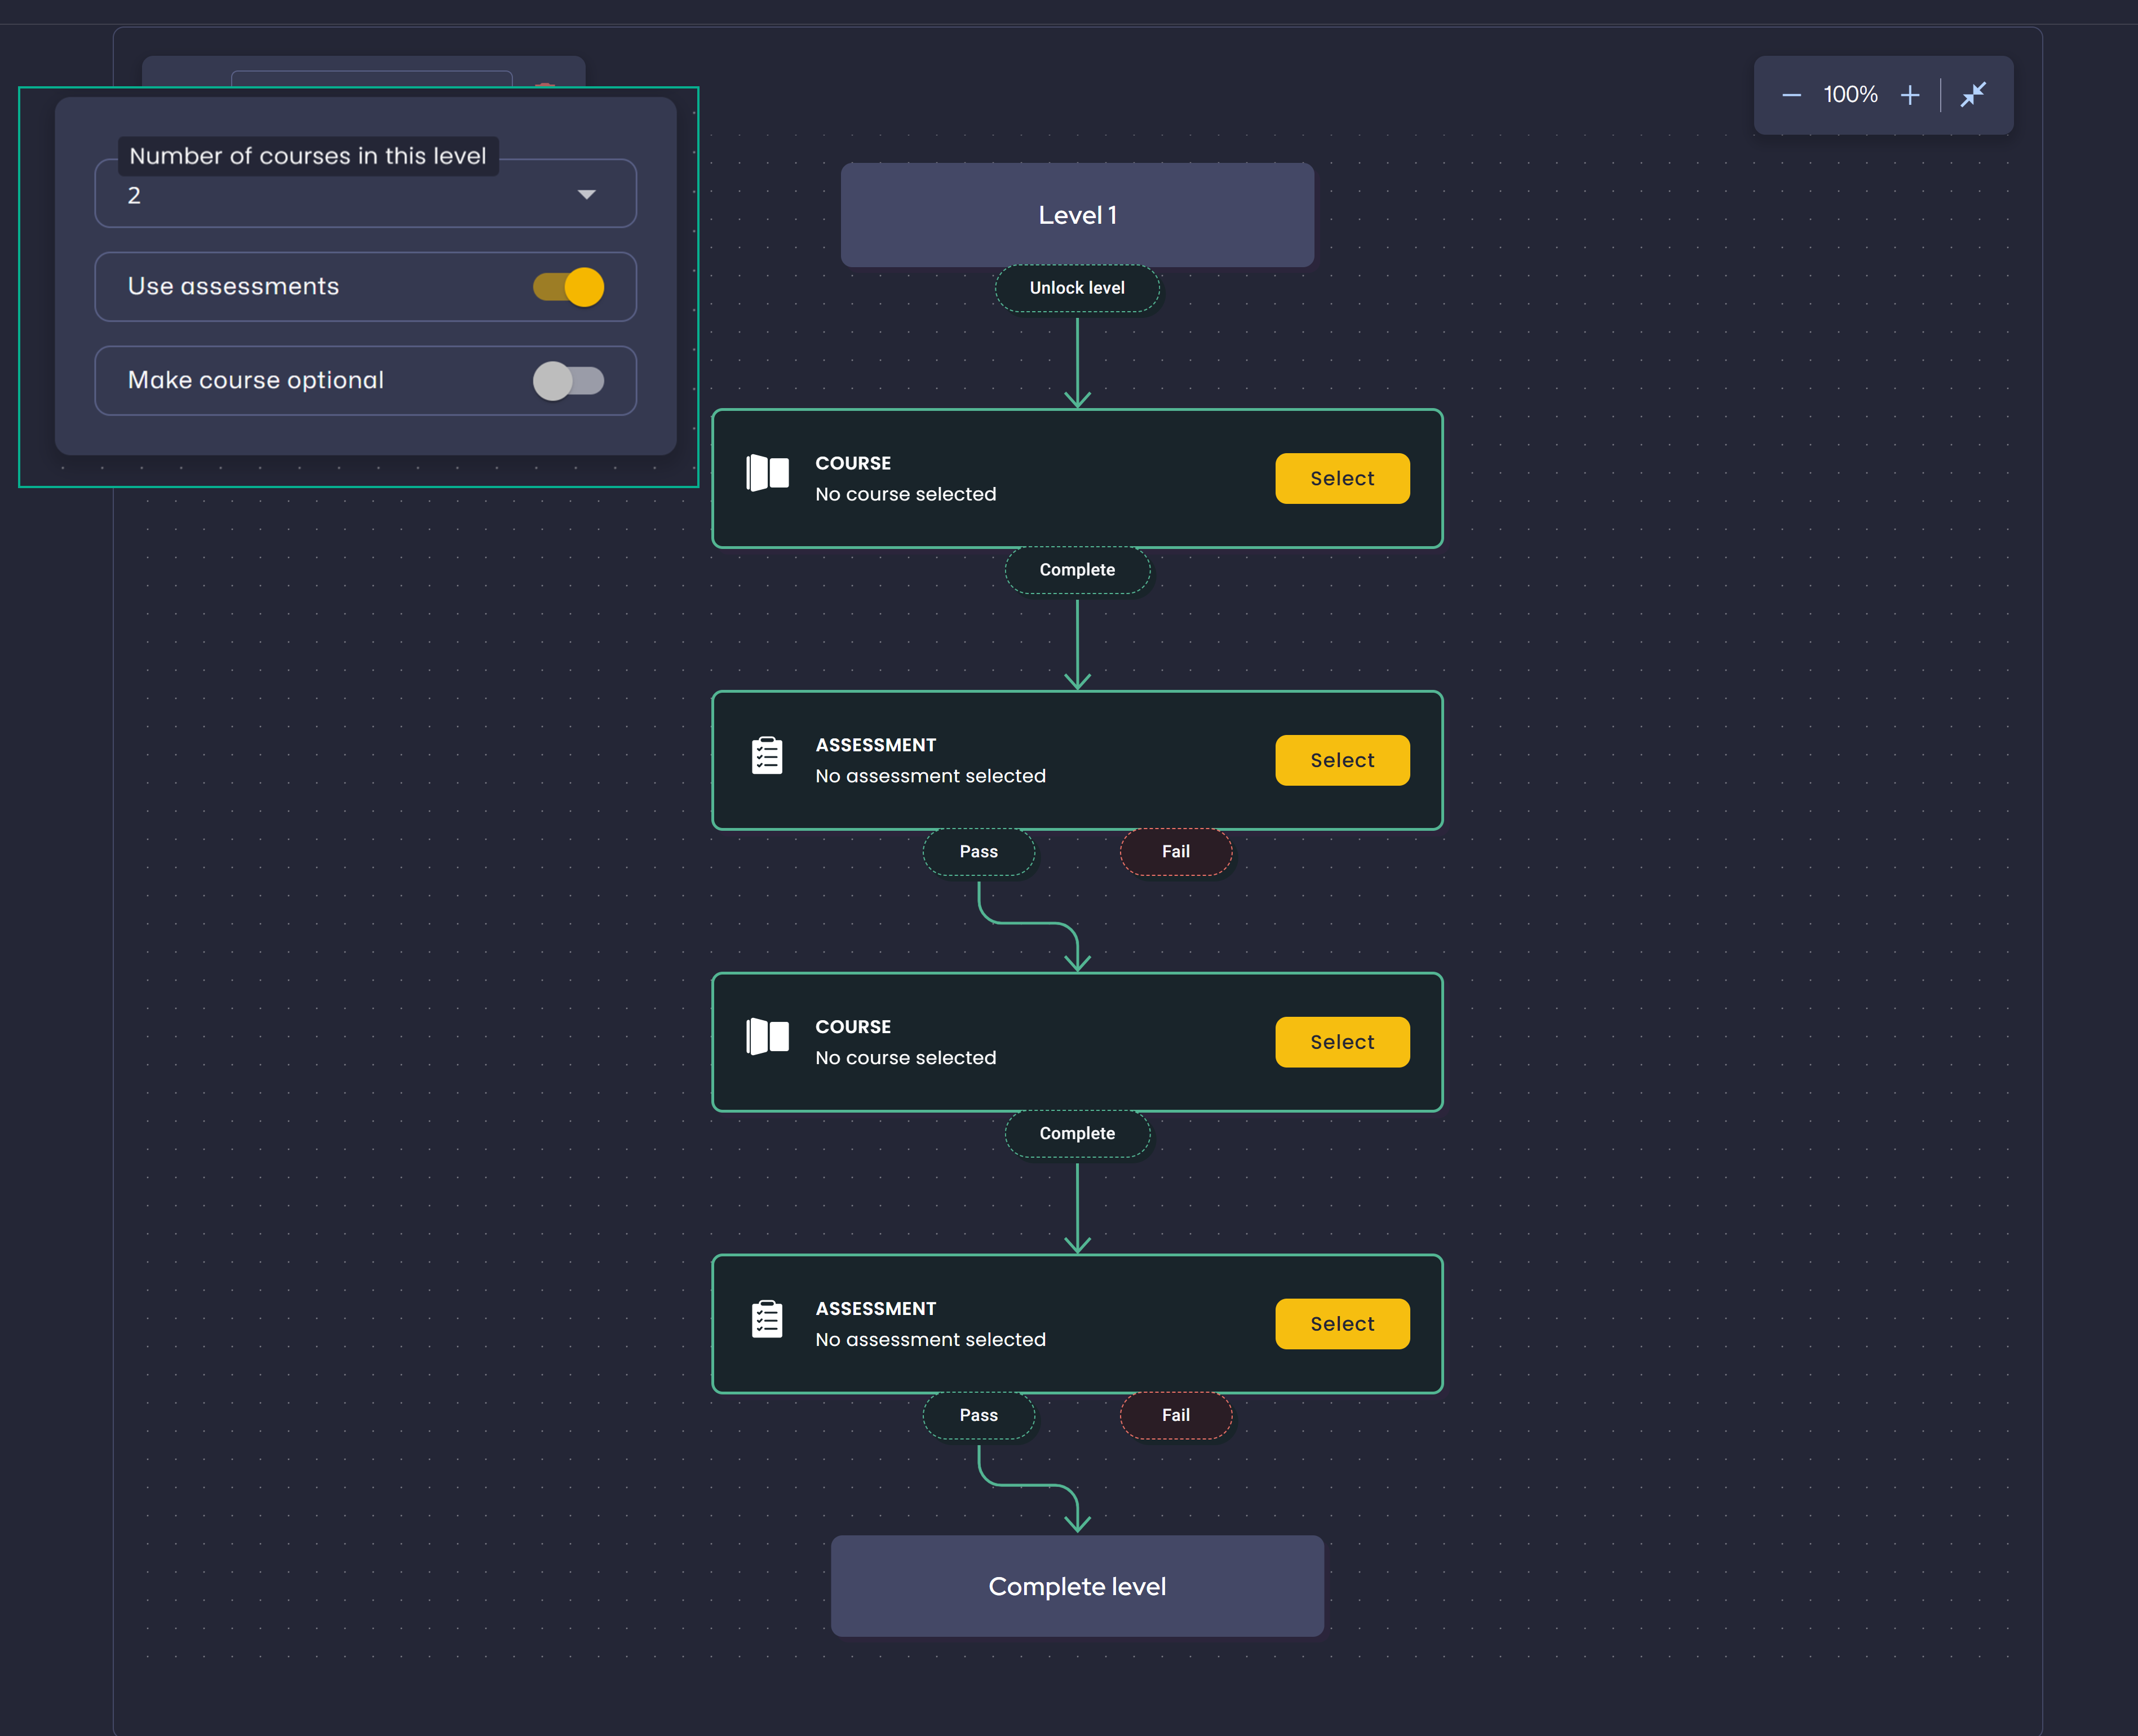
Task: Click Select on the first Course node
Action: click(1341, 478)
